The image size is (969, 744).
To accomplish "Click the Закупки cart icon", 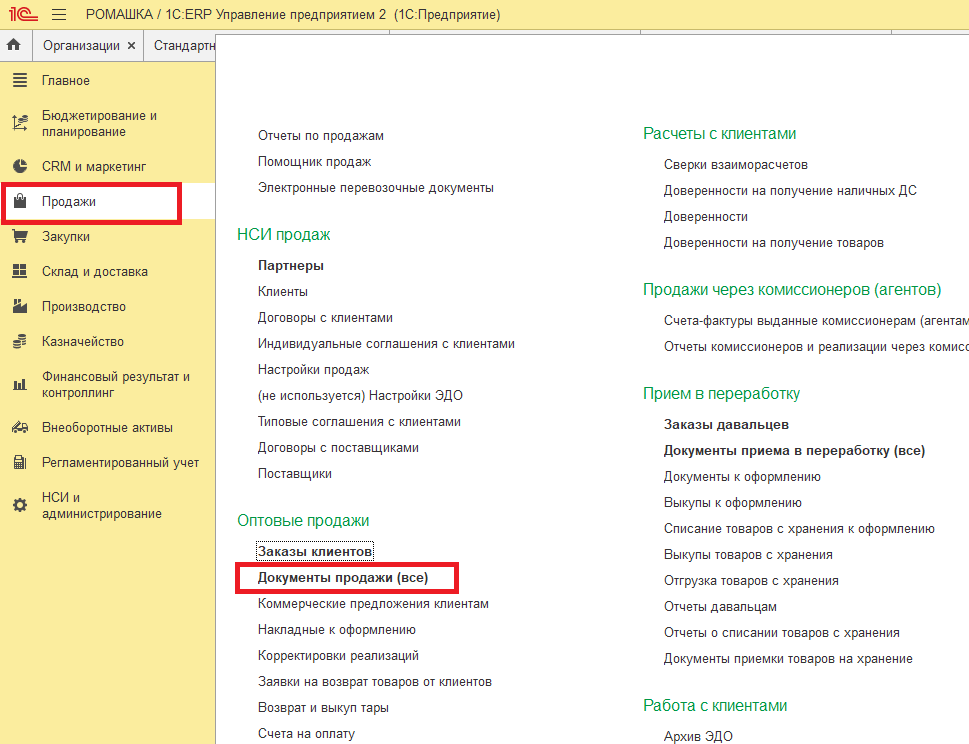I will pos(20,236).
